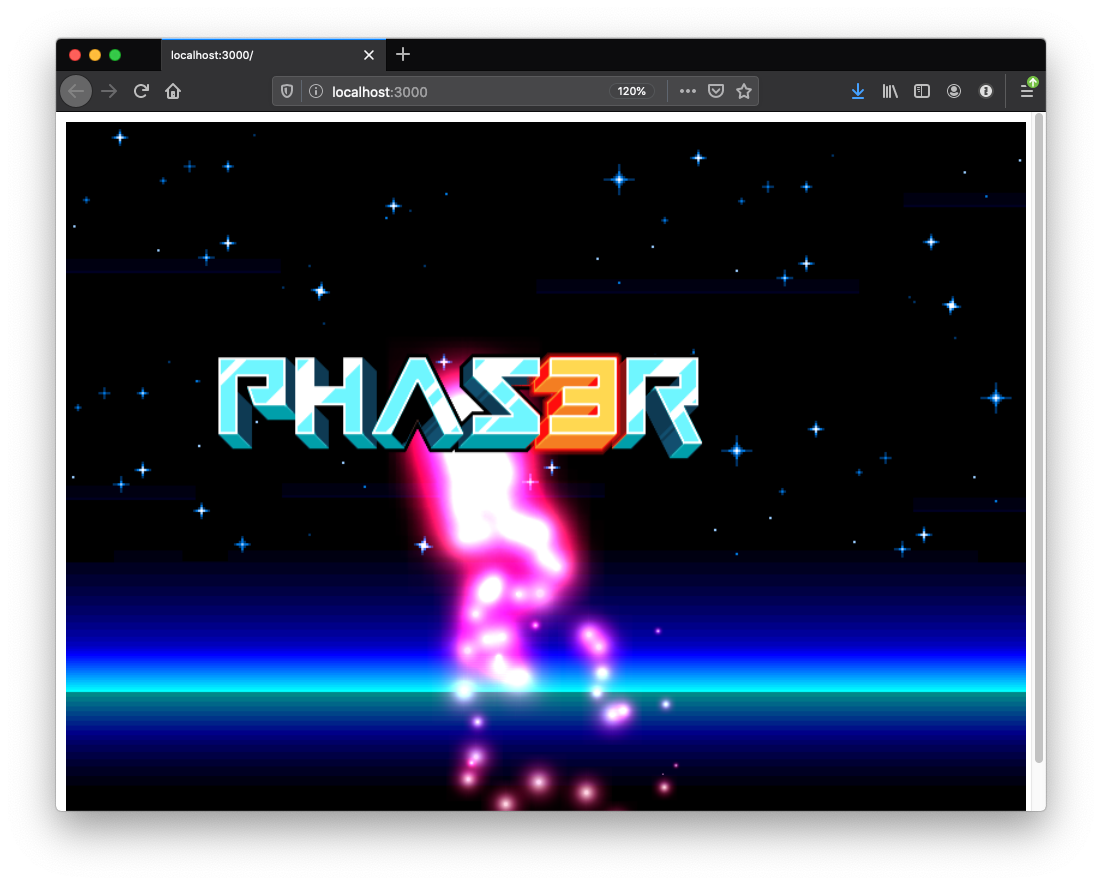
Task: Expand the site identity dropdown in address bar
Action: pos(315,91)
